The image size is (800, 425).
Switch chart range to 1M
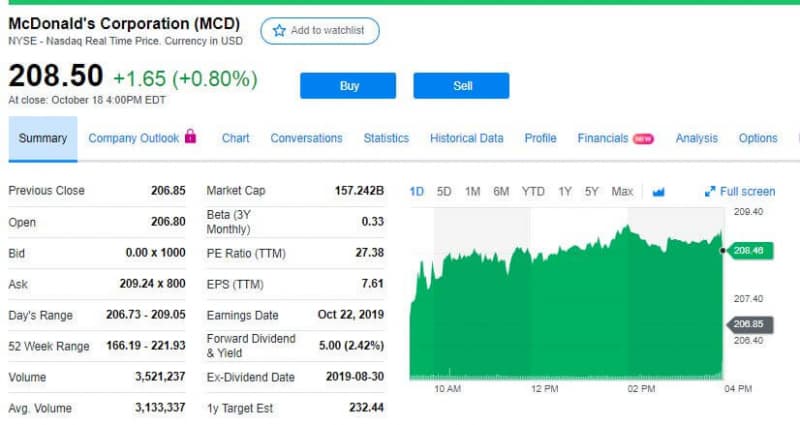[x=472, y=192]
